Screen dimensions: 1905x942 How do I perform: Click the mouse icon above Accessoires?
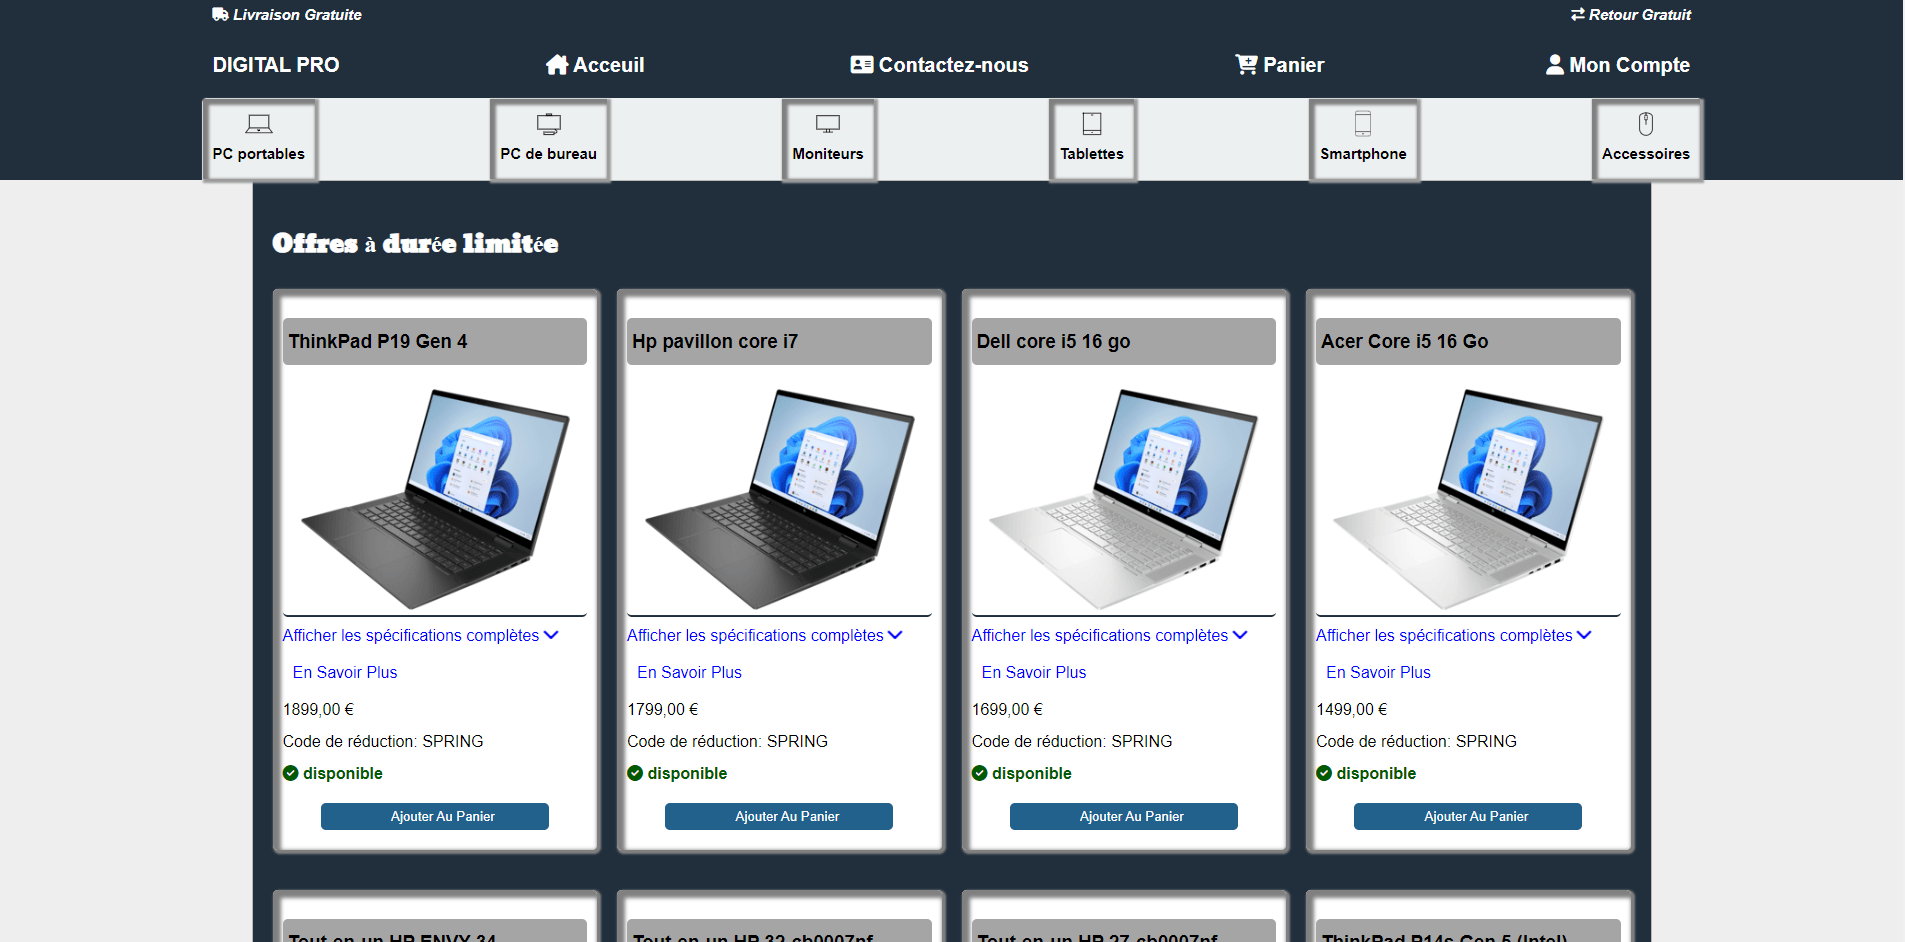(1646, 124)
